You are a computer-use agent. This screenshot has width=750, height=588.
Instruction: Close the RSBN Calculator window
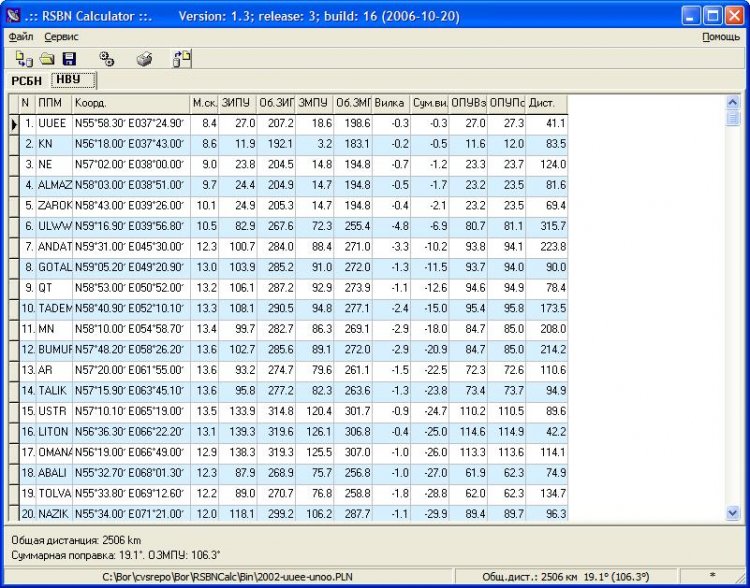[734, 16]
